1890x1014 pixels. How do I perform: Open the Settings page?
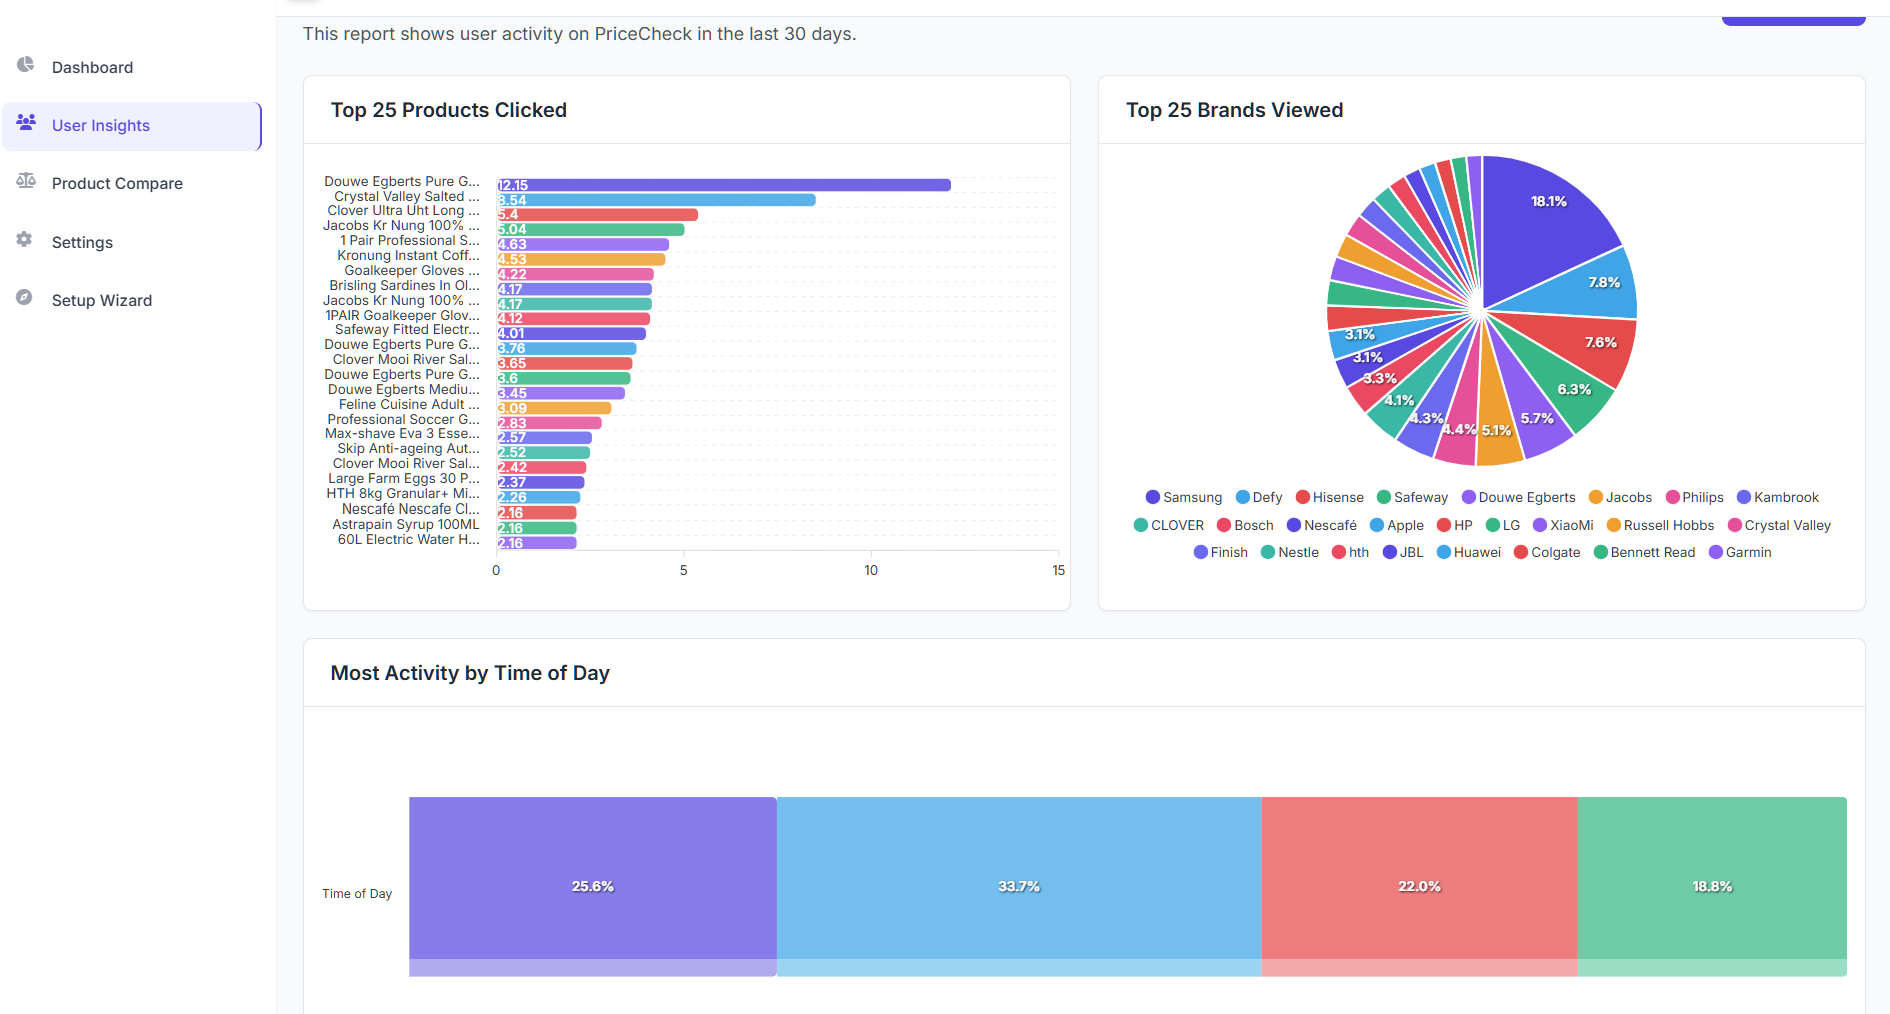(x=132, y=242)
